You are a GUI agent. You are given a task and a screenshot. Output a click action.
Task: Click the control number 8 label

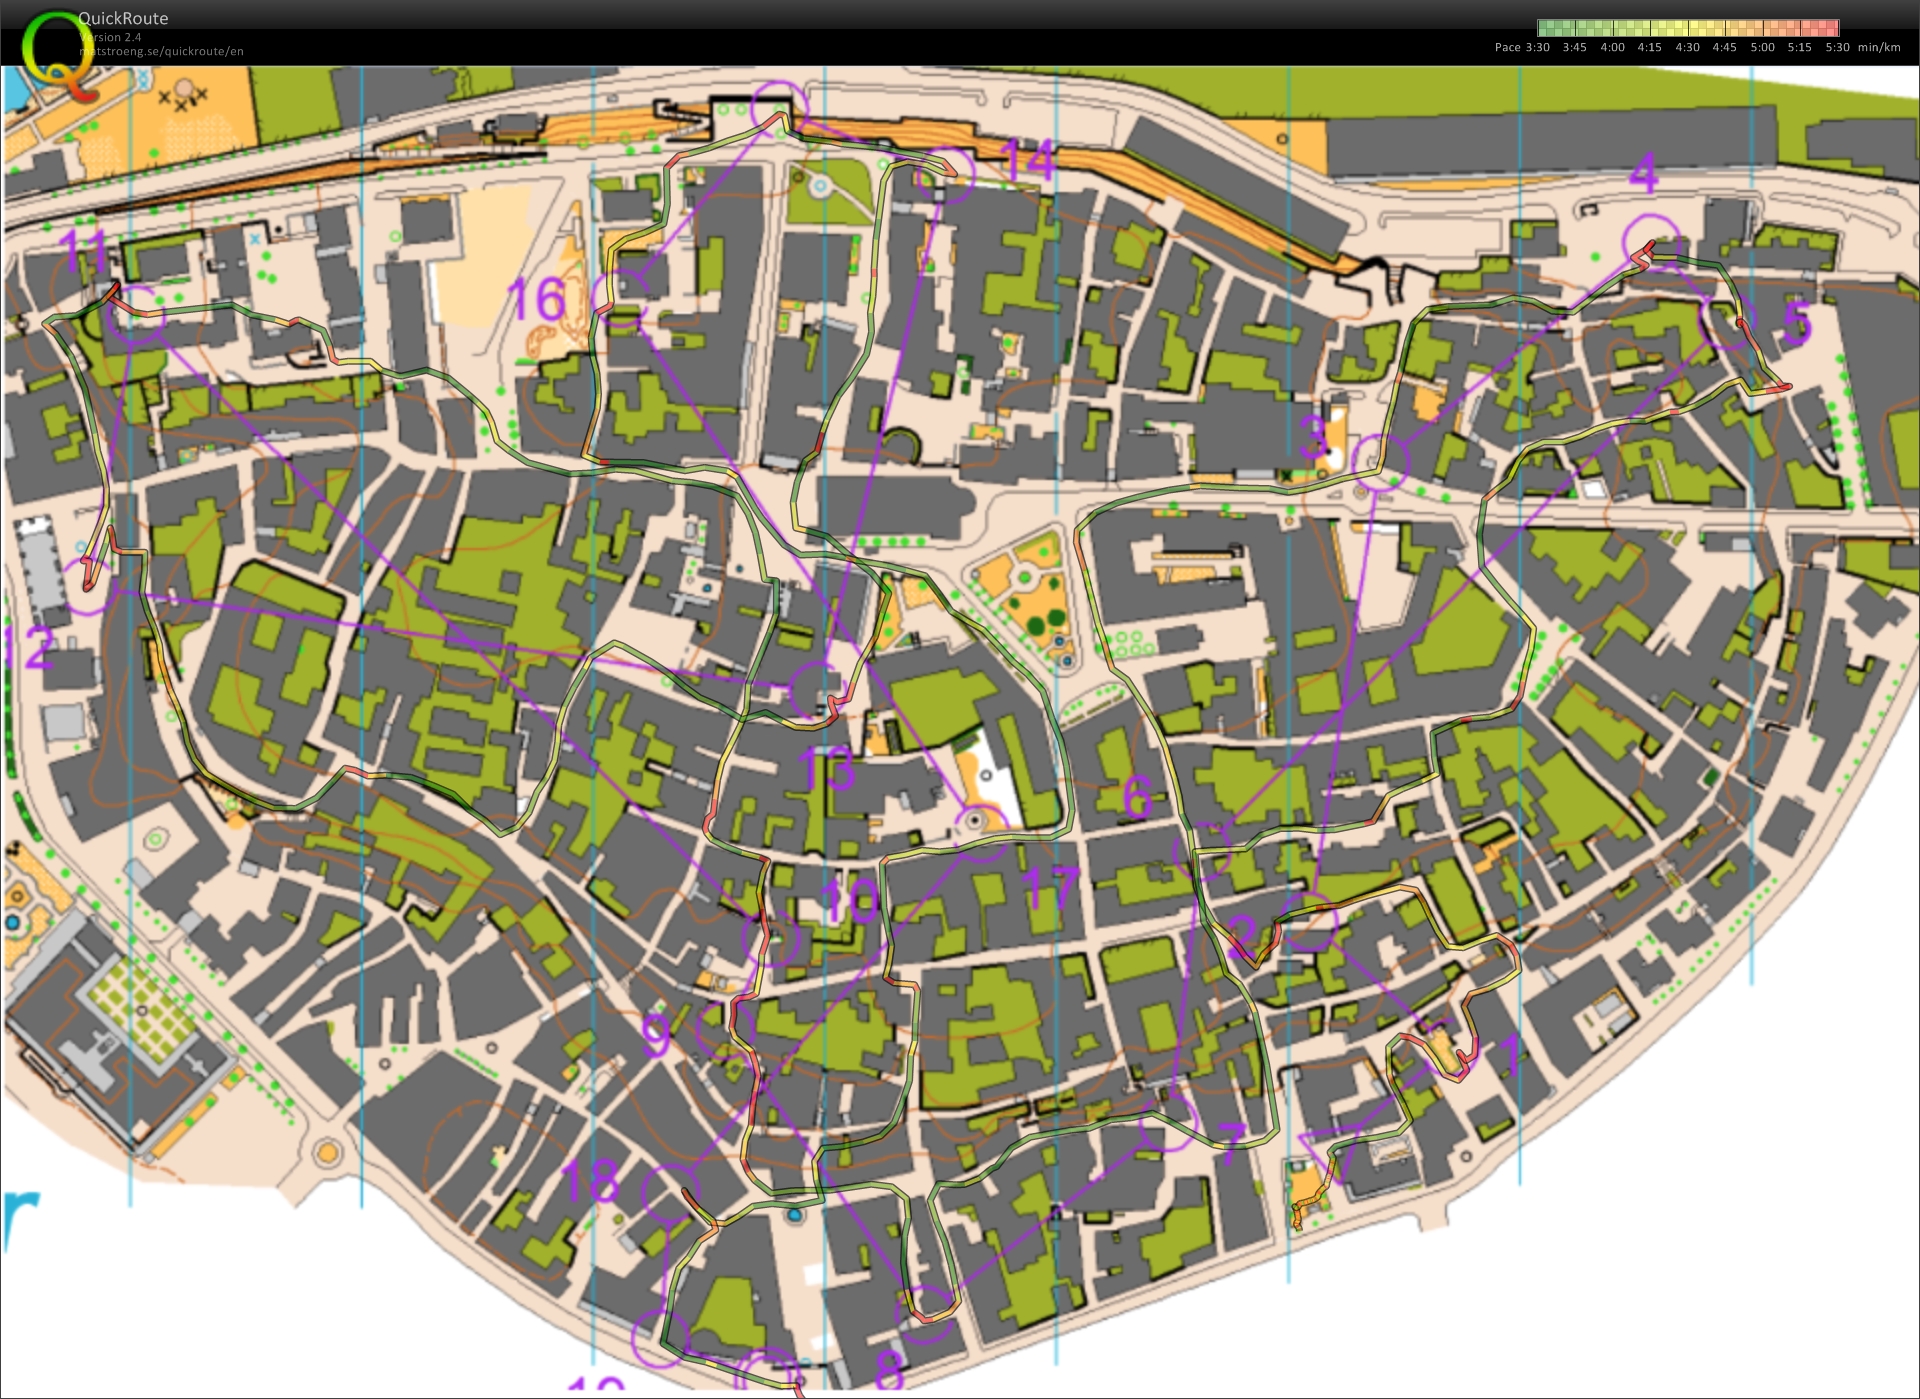tap(889, 1369)
